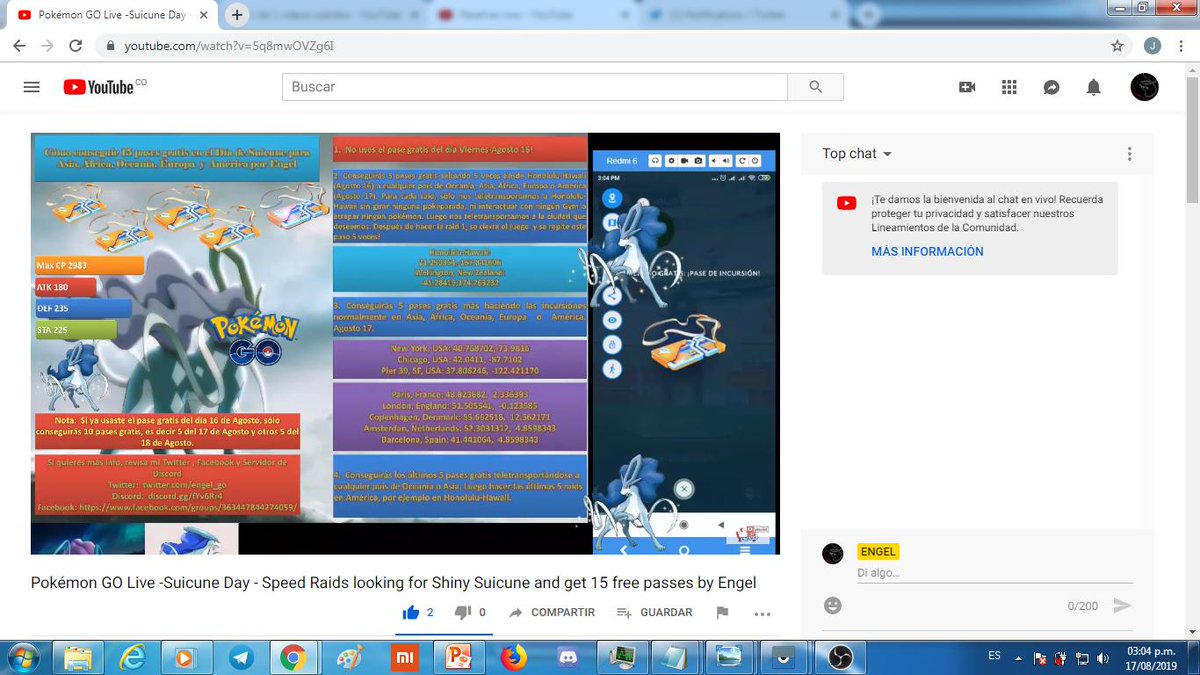Open the Windows Start button
This screenshot has width=1200, height=675.
tap(22, 657)
